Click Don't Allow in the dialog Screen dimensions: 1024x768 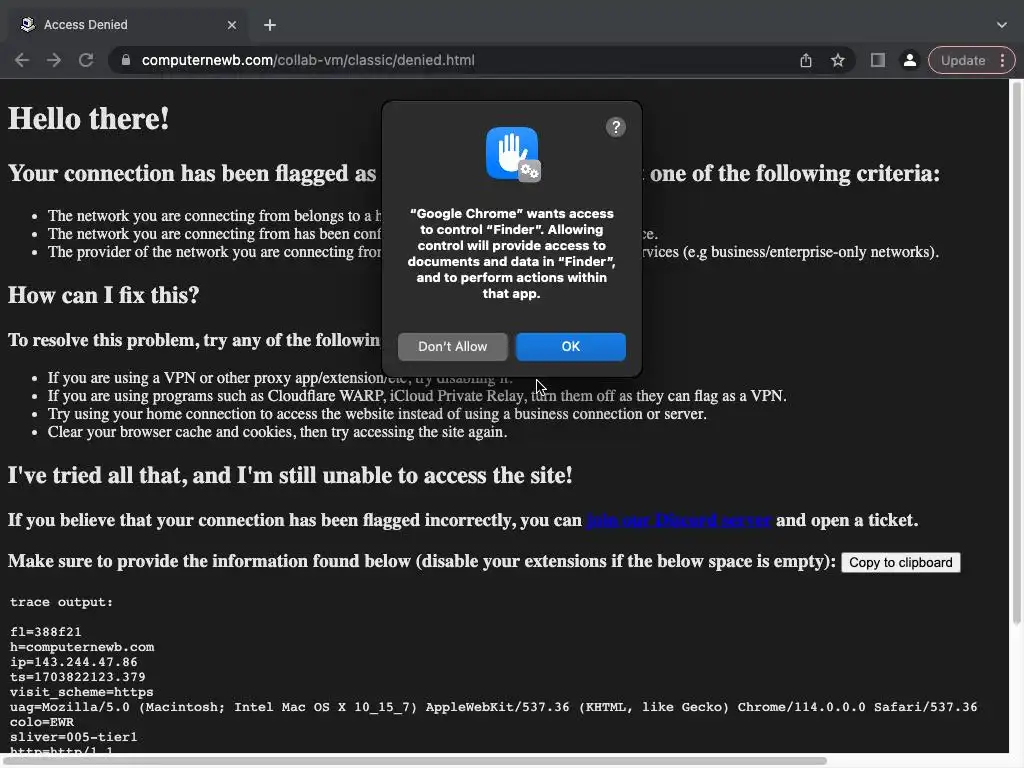click(x=453, y=346)
